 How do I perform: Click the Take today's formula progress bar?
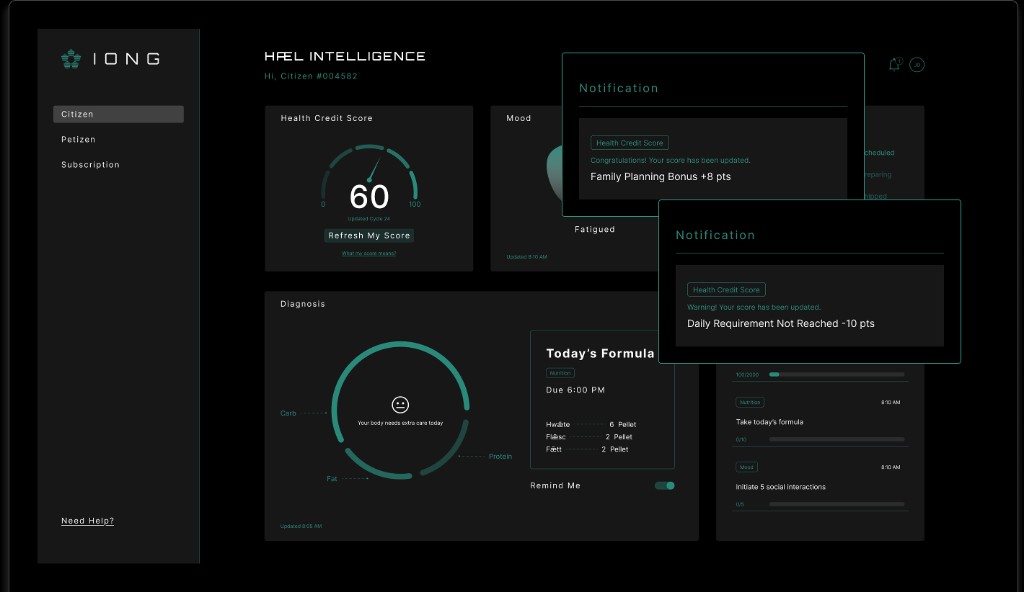click(x=837, y=440)
